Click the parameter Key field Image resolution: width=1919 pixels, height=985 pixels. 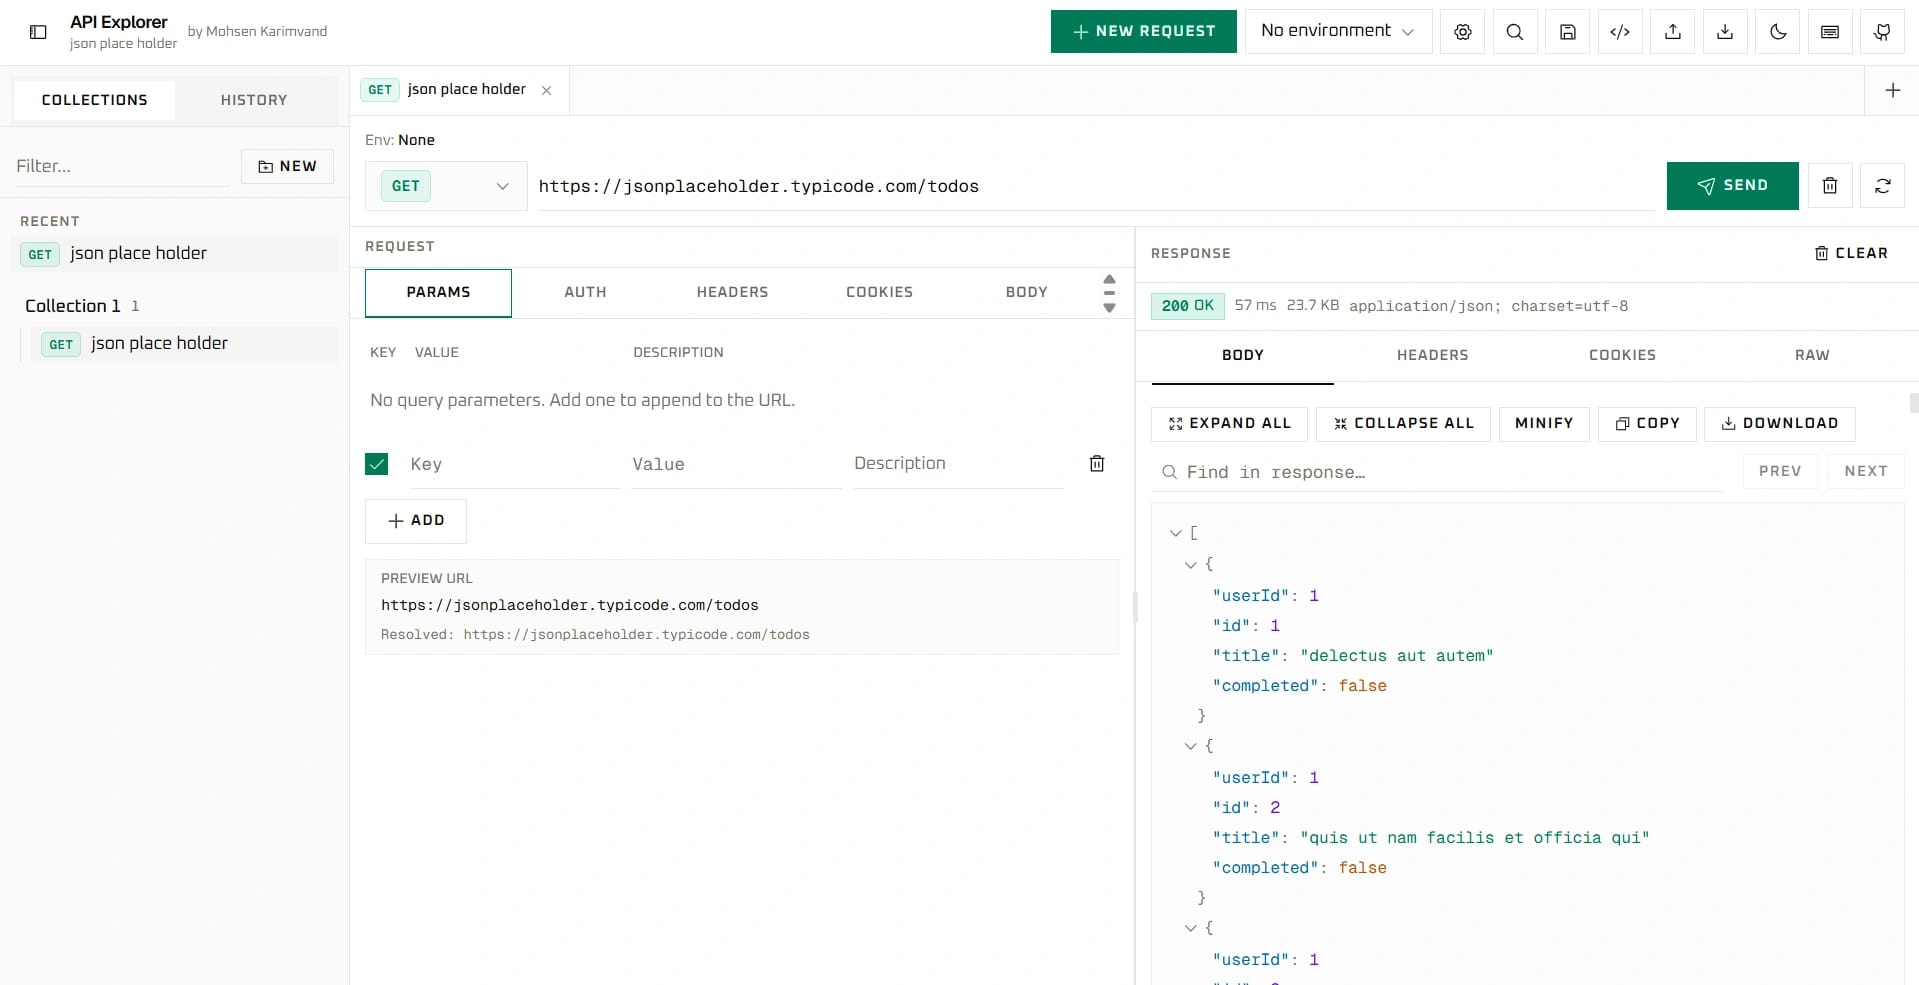coord(515,464)
